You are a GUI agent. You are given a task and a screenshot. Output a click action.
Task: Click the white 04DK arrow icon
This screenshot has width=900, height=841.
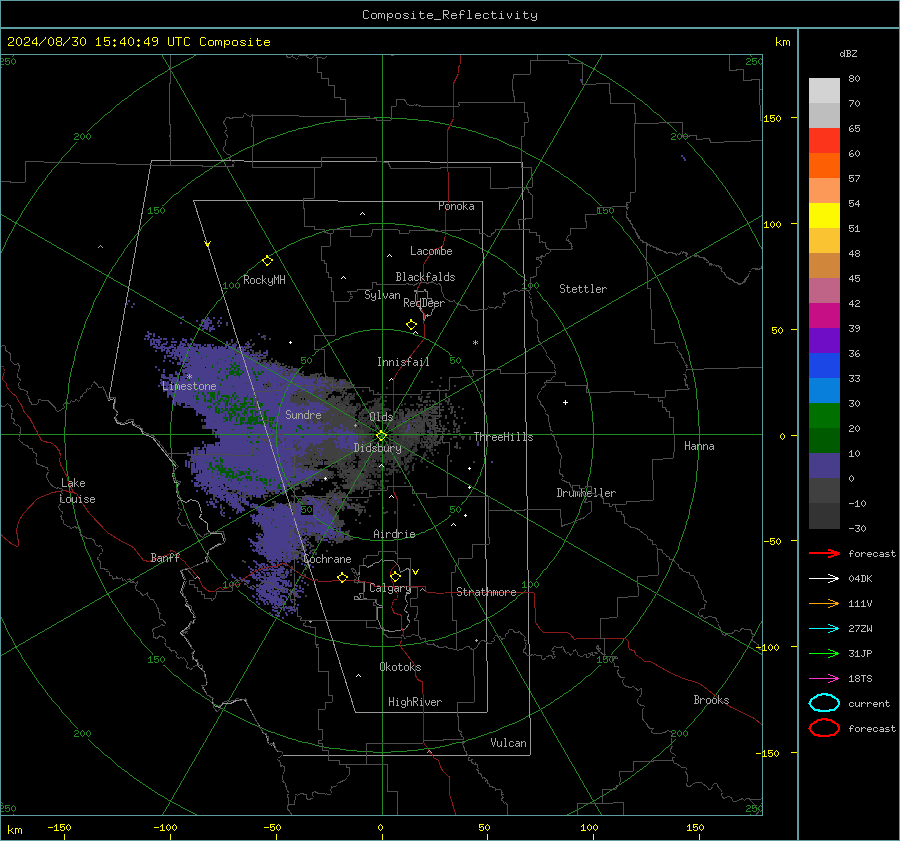click(824, 578)
